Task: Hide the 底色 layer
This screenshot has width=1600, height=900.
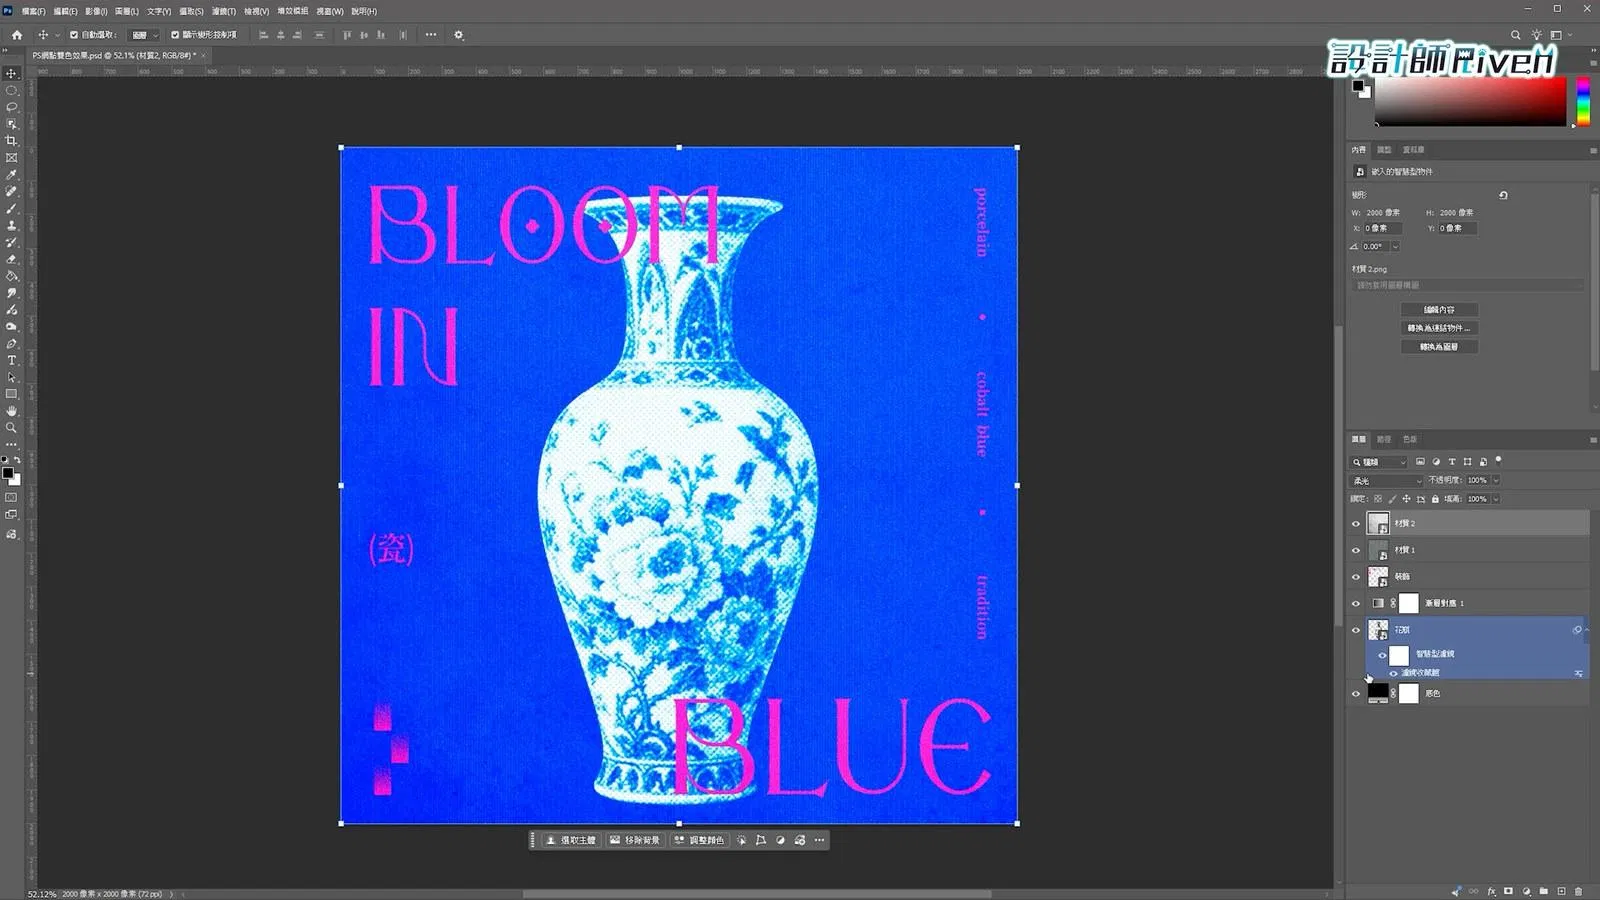Action: pyautogui.click(x=1356, y=694)
